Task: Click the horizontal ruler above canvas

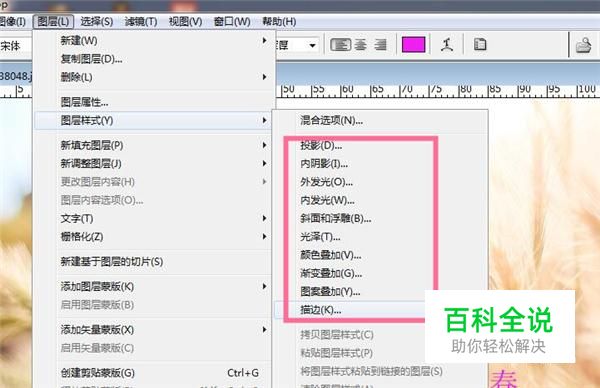Action: click(438, 91)
